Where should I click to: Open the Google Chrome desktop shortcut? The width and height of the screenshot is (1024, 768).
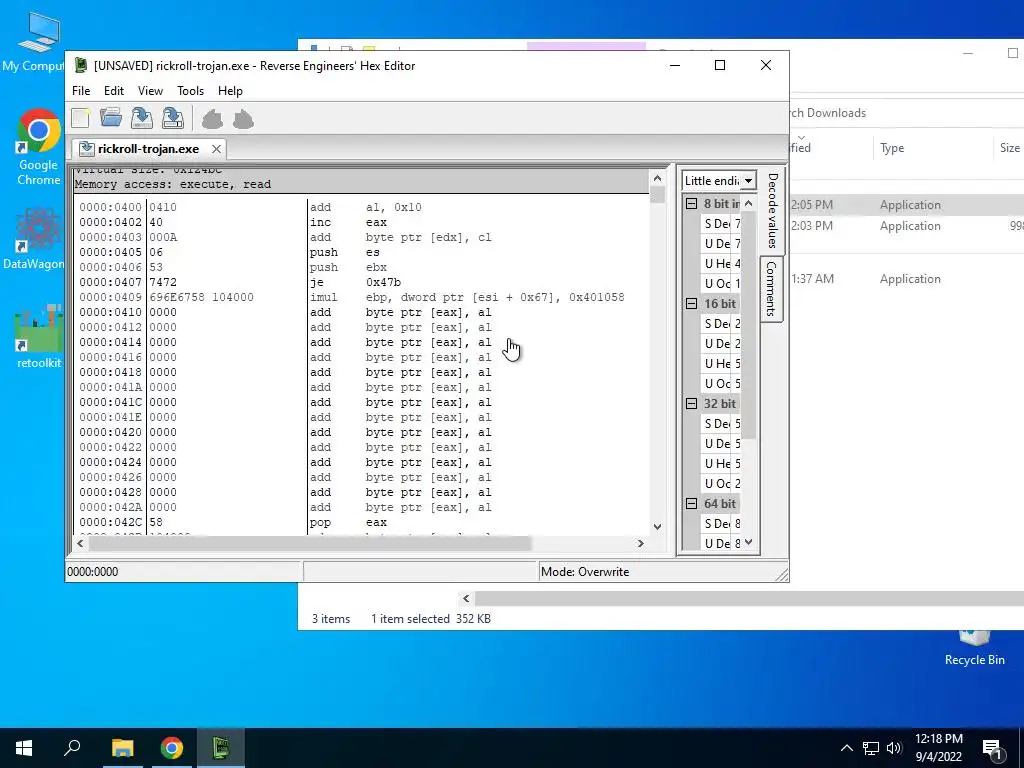click(x=39, y=148)
